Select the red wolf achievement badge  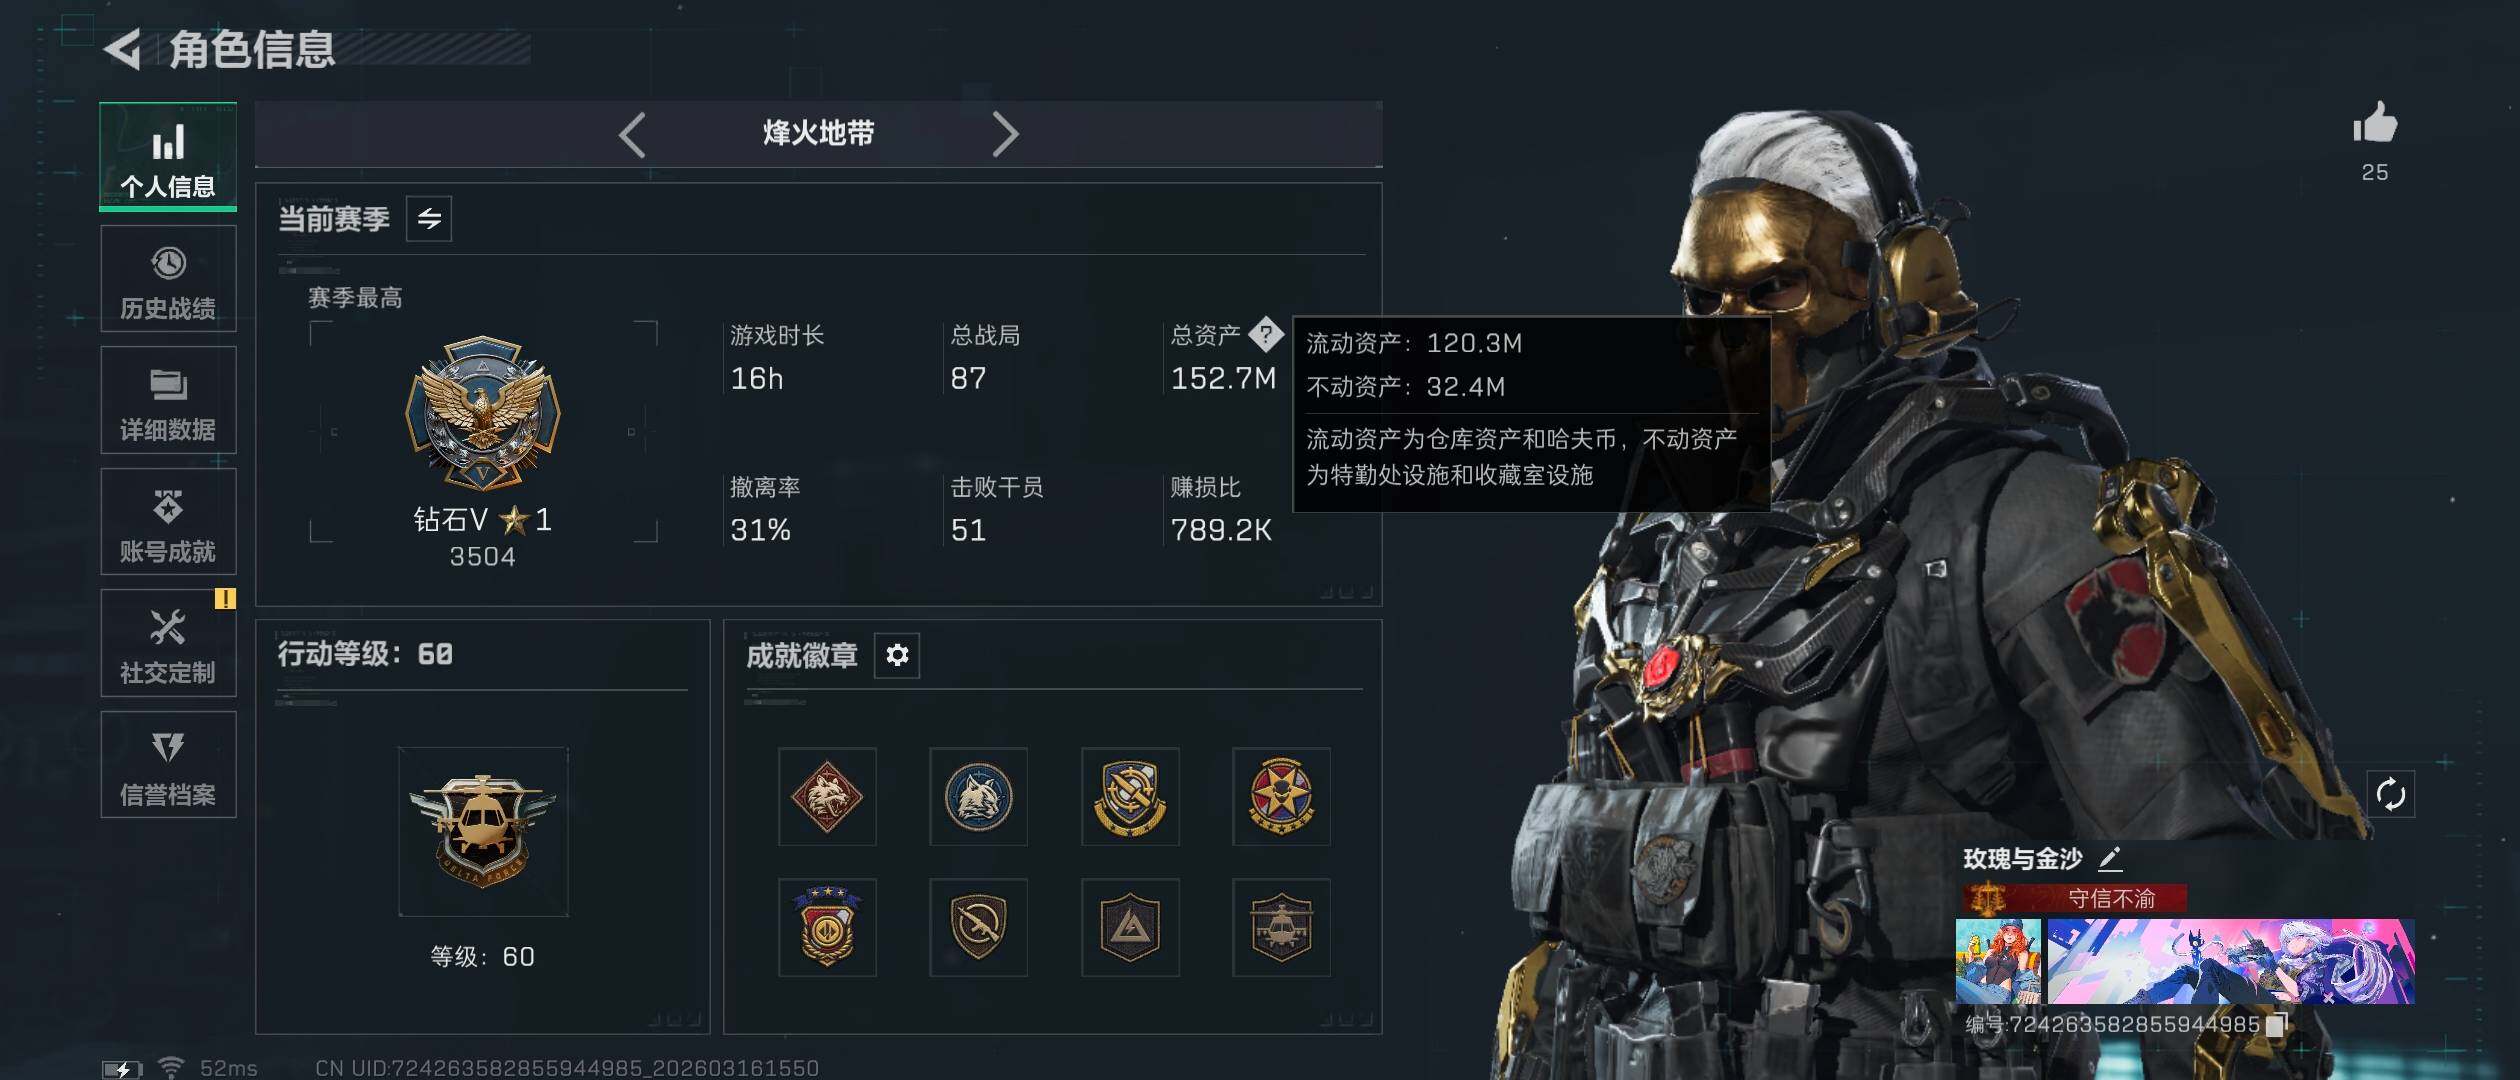[827, 796]
